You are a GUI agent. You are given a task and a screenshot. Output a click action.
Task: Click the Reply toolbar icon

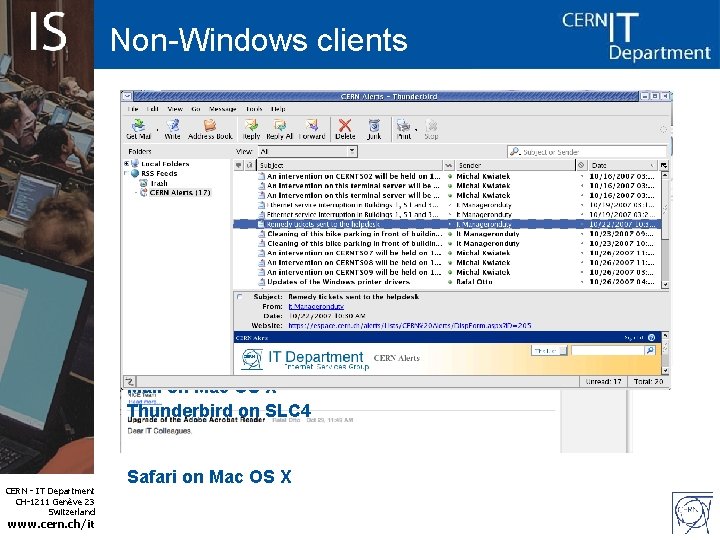(251, 125)
